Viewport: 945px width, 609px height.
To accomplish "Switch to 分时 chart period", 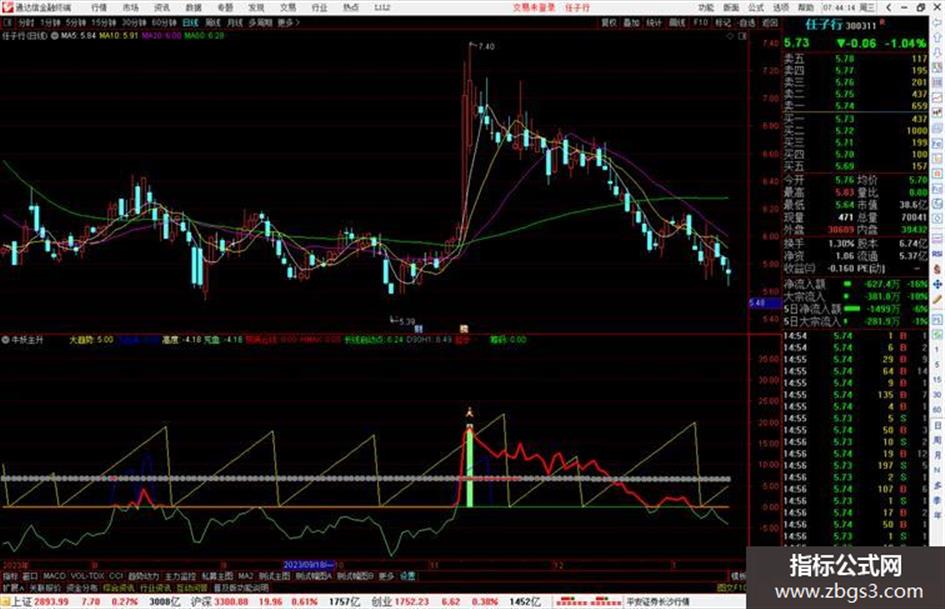I will (x=26, y=22).
